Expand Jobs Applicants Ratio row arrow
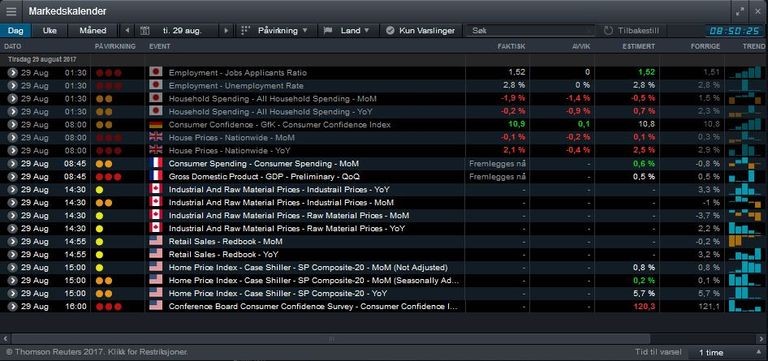The image size is (768, 361). pos(13,72)
